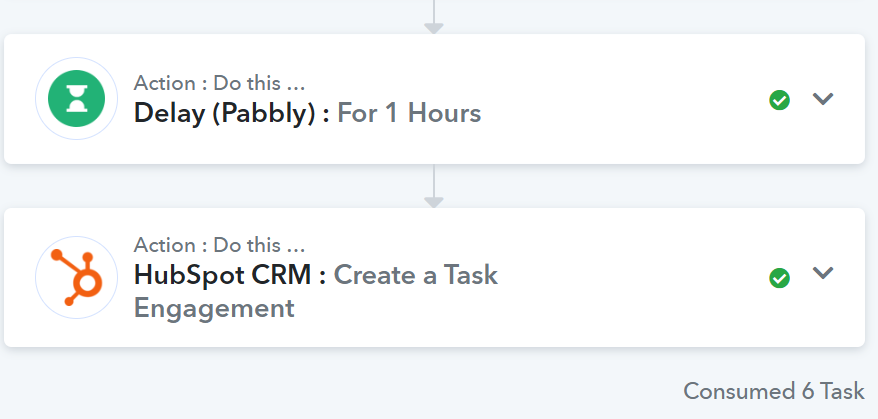Expand the Delay (Pabbly) step chevron
The width and height of the screenshot is (878, 419).
pyautogui.click(x=823, y=99)
